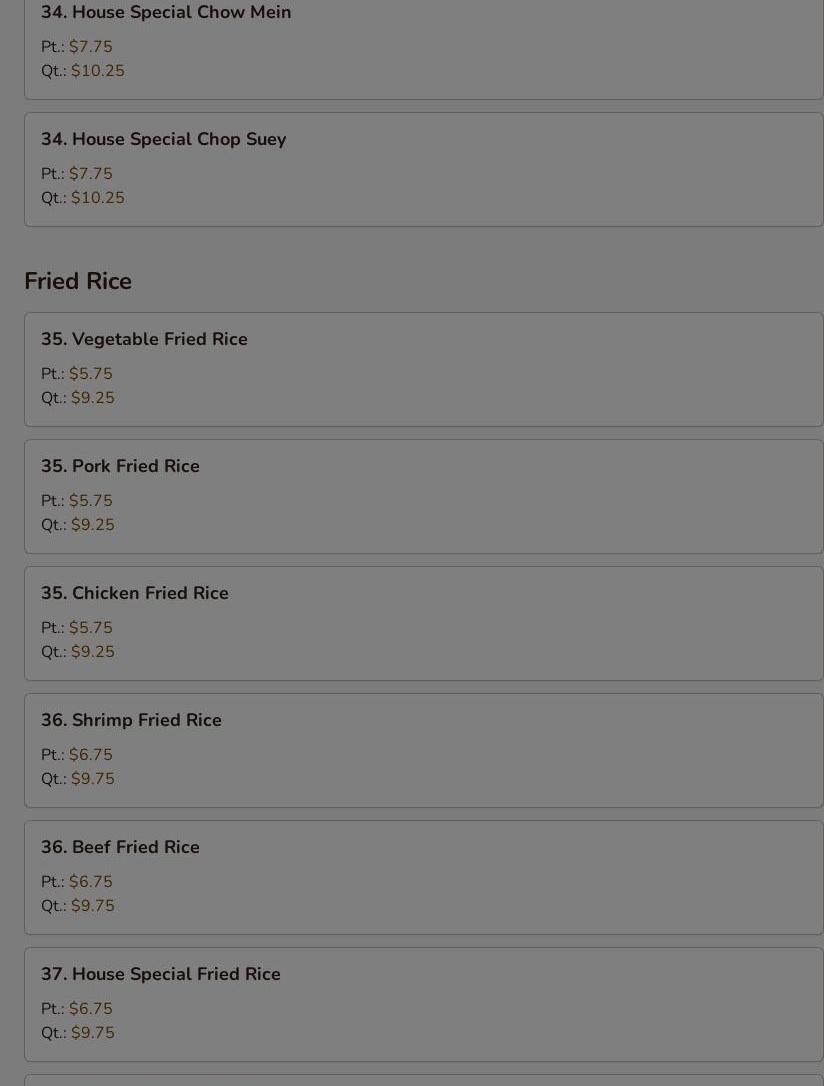Image resolution: width=824 pixels, height=1086 pixels.
Task: Open the Vegetable Fried Rice item
Action: point(144,339)
